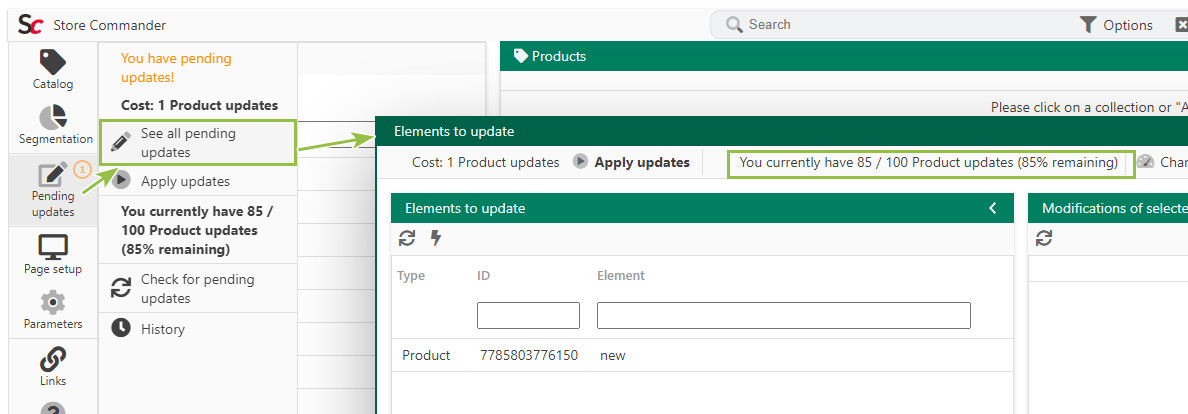Sort by the Type column header
The height and width of the screenshot is (414, 1188).
pos(411,276)
